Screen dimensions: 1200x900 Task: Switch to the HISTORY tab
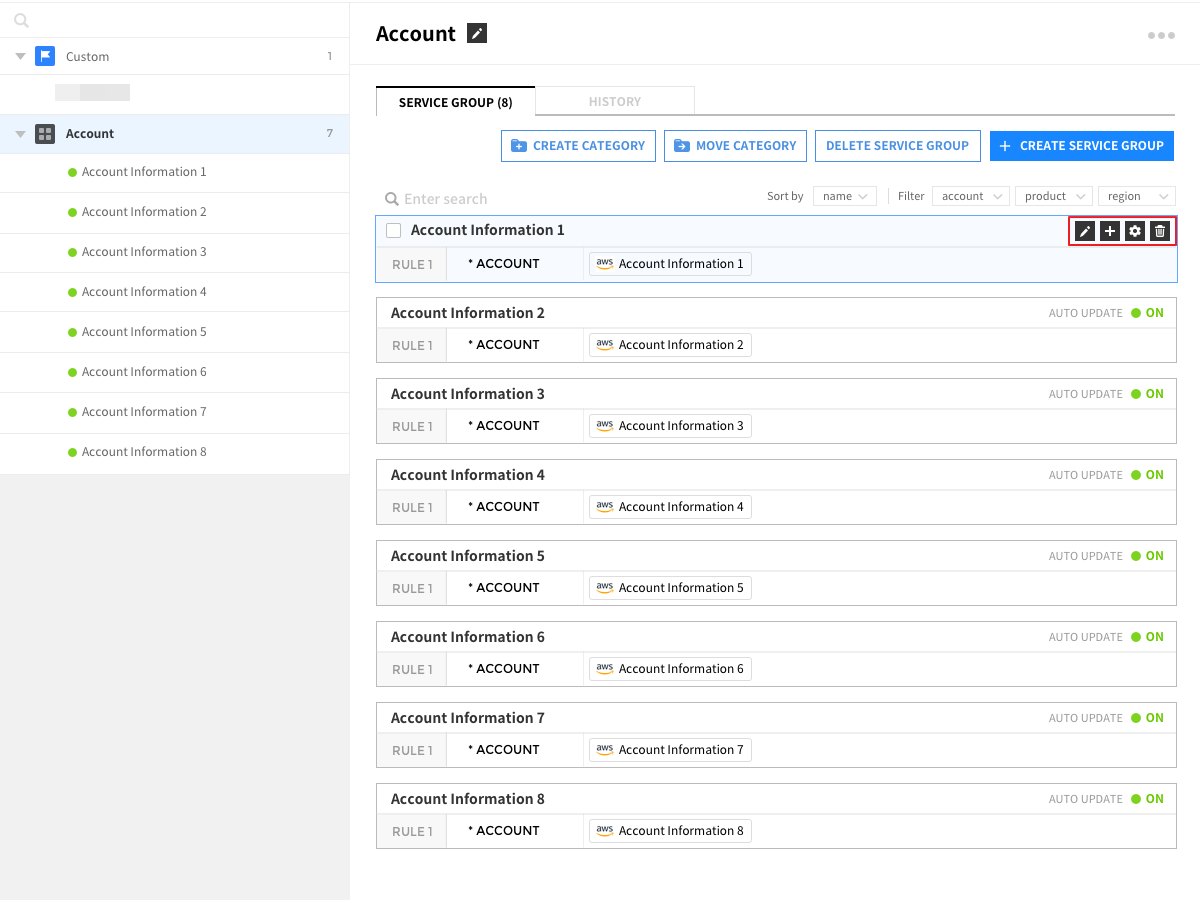pyautogui.click(x=614, y=101)
